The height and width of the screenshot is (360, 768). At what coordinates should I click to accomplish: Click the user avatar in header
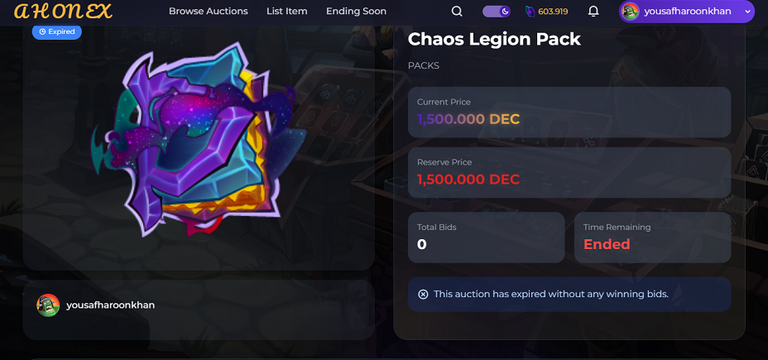click(630, 11)
